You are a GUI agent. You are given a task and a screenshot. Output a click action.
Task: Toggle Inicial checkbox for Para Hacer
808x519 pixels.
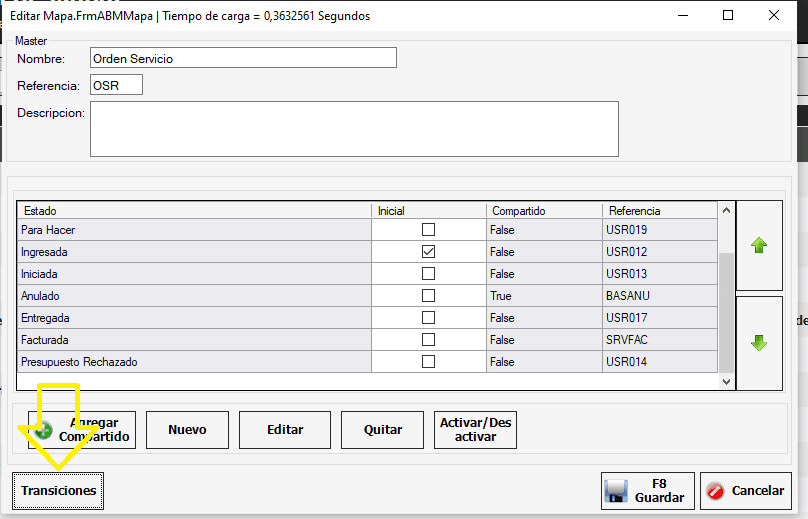(x=428, y=230)
